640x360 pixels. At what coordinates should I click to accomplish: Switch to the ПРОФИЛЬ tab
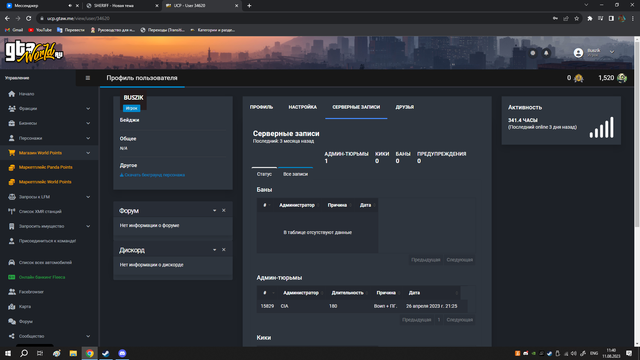(x=262, y=107)
